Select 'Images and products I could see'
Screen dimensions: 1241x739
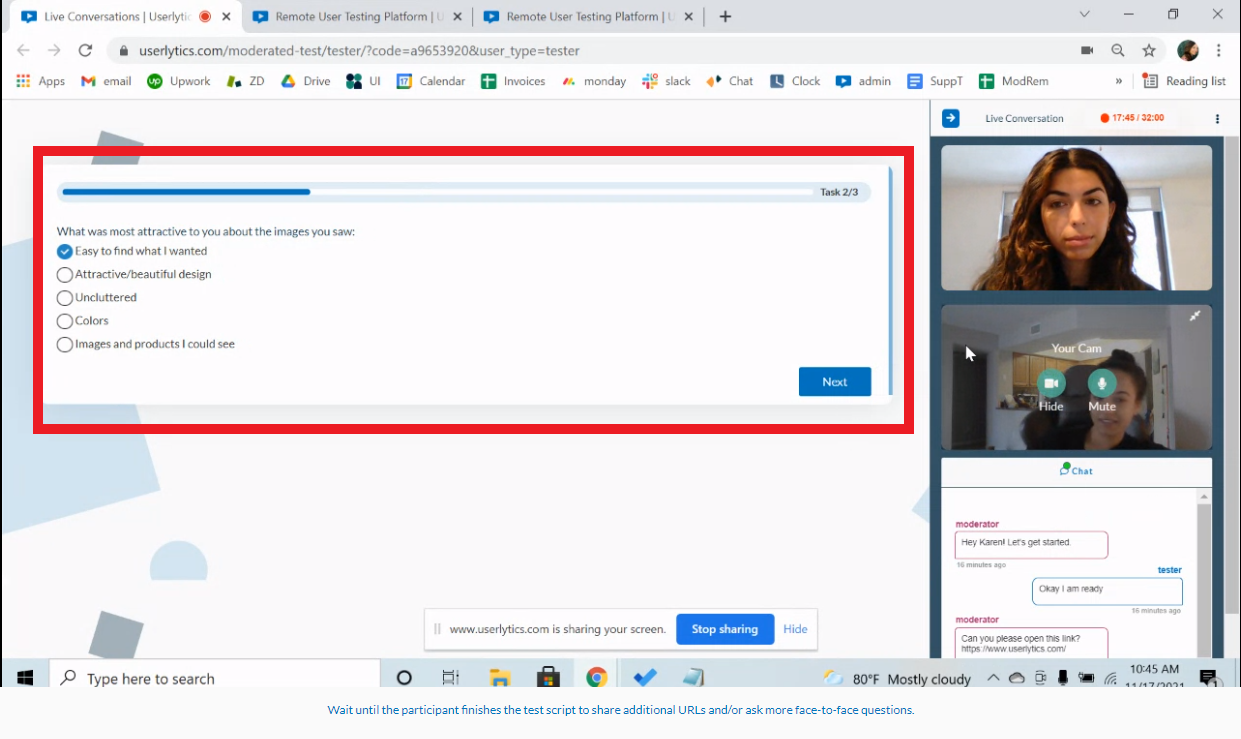(65, 344)
